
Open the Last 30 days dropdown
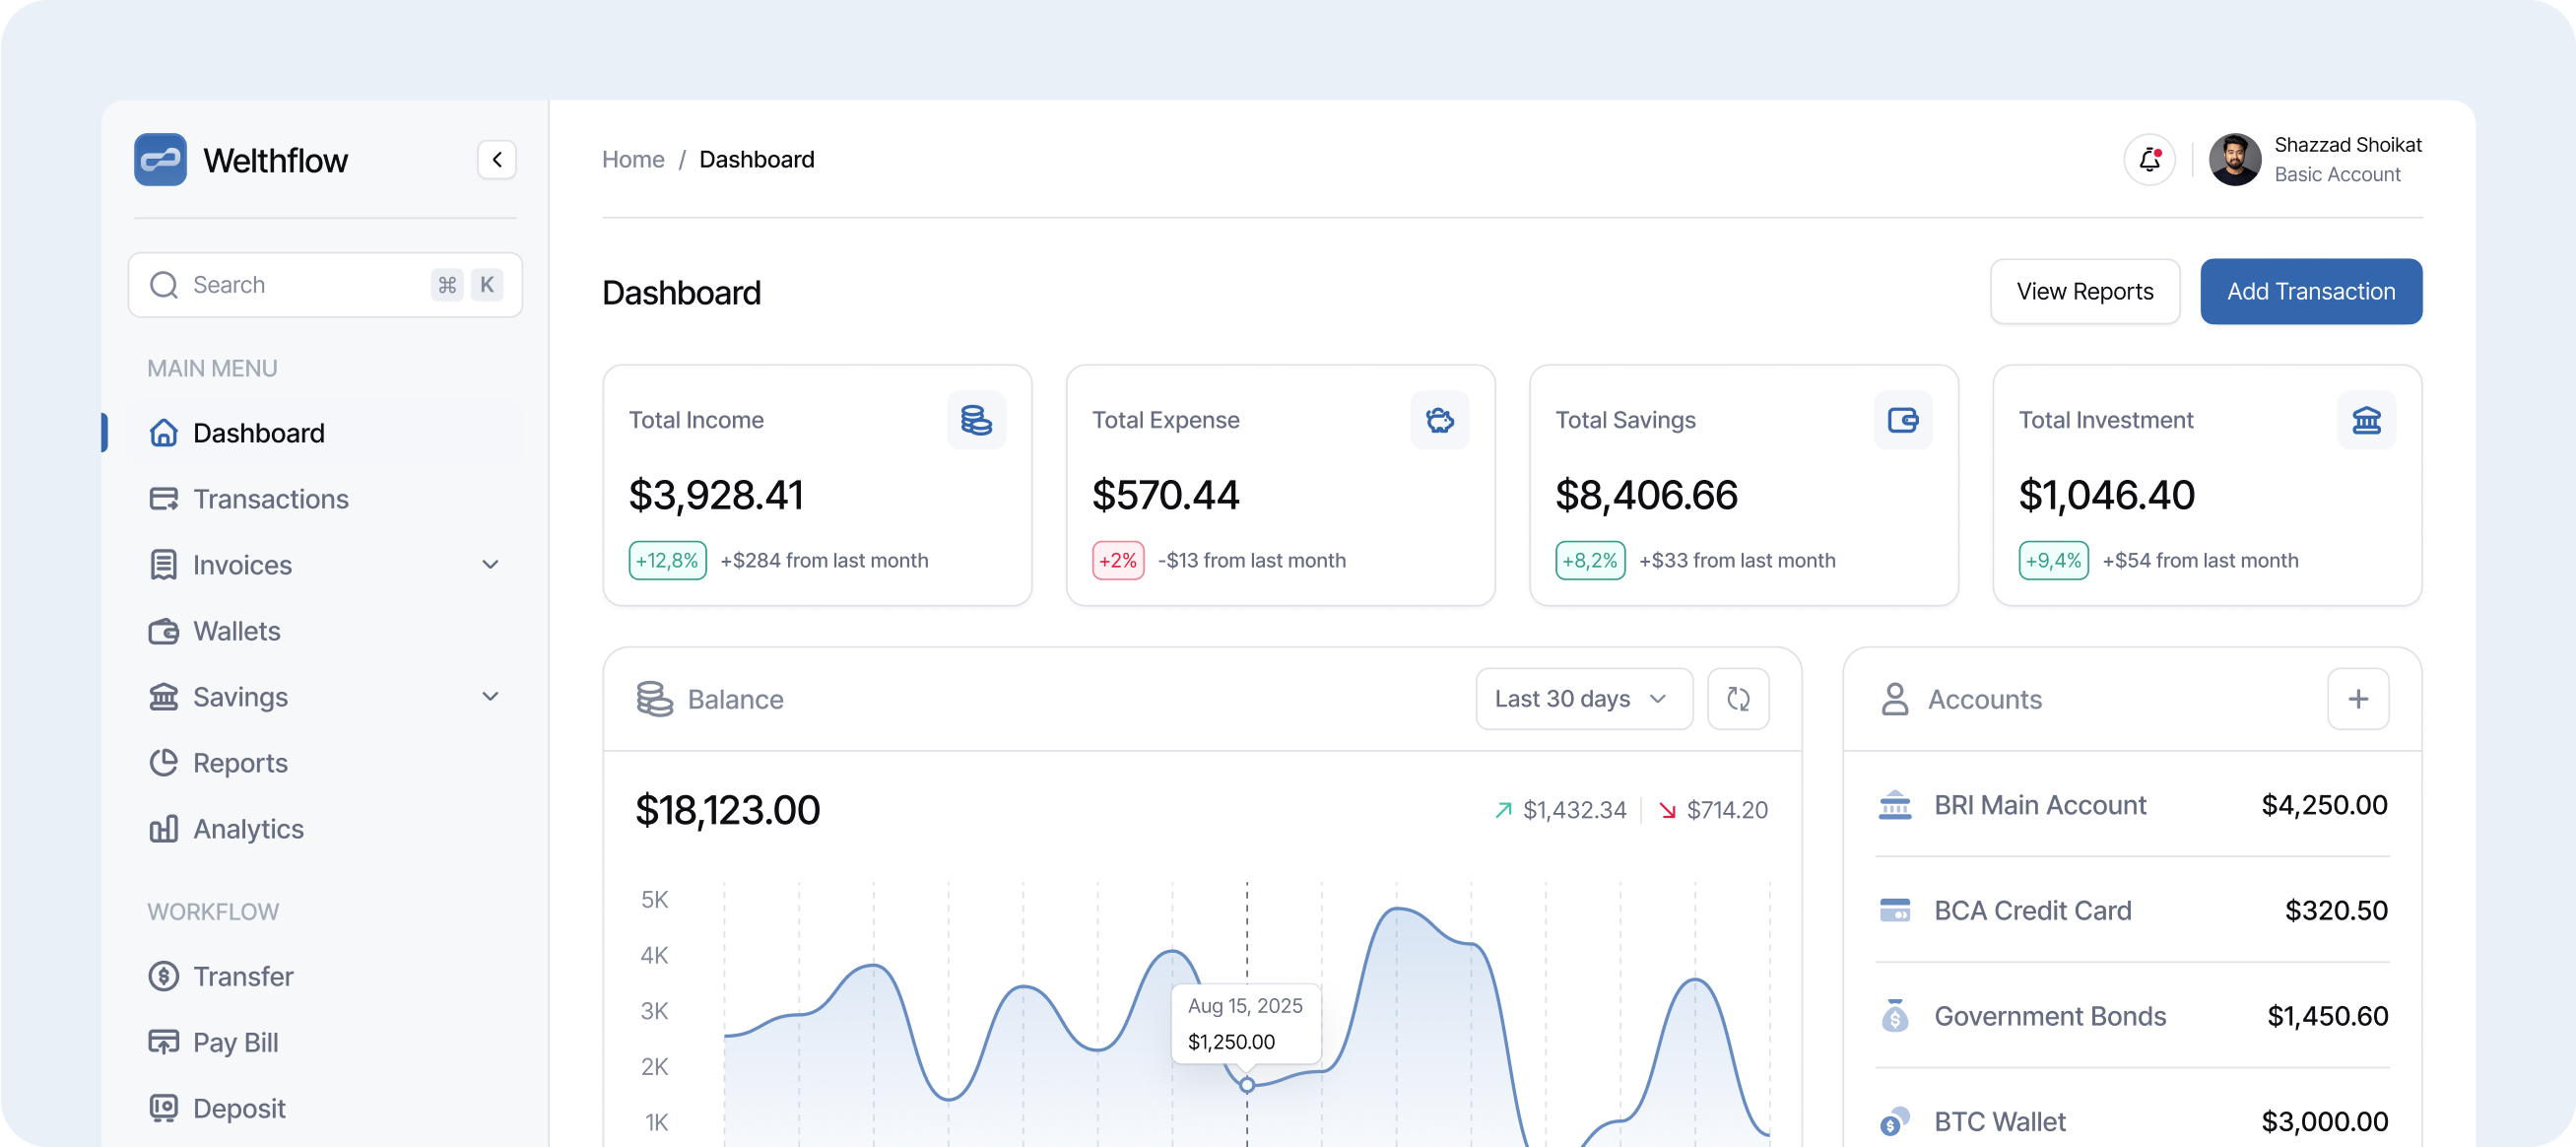[x=1583, y=699]
